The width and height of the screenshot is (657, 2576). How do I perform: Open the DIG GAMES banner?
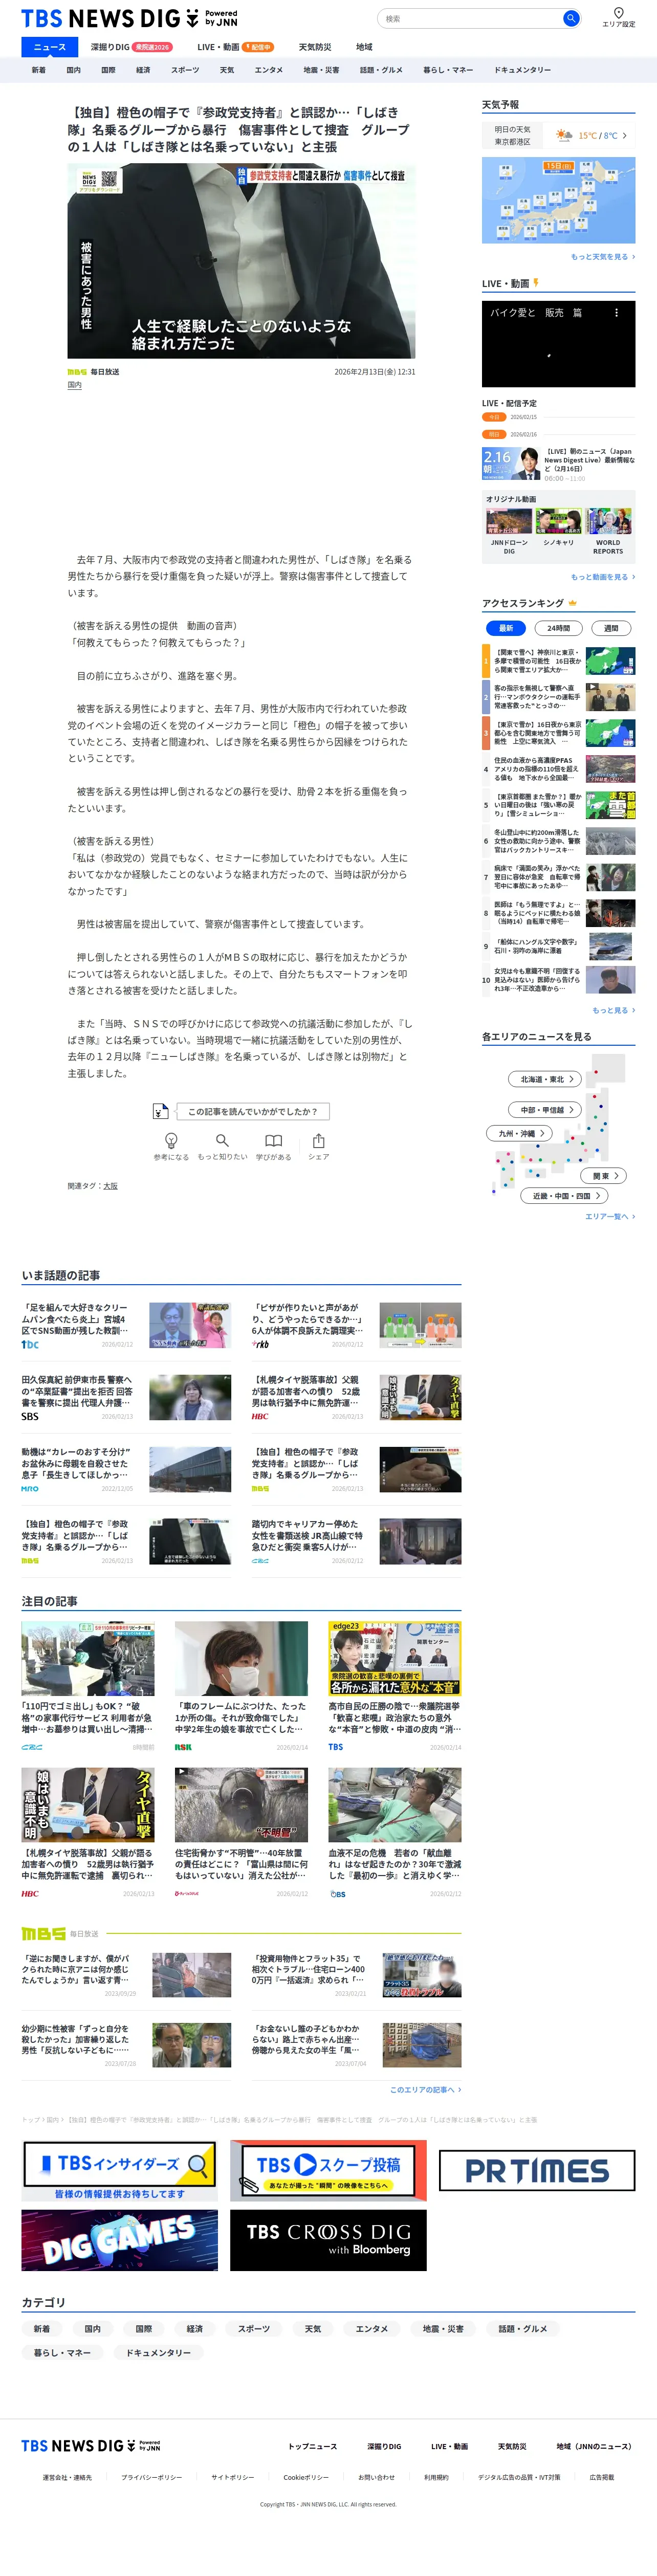click(x=120, y=2240)
